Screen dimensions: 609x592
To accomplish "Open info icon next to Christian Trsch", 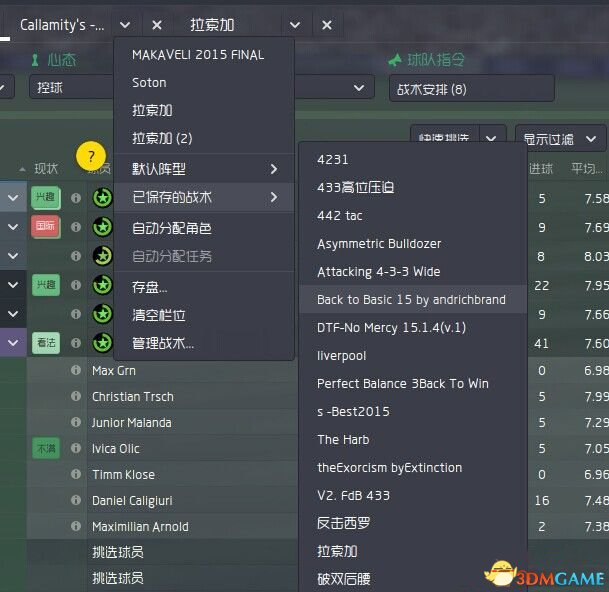I will tap(76, 396).
